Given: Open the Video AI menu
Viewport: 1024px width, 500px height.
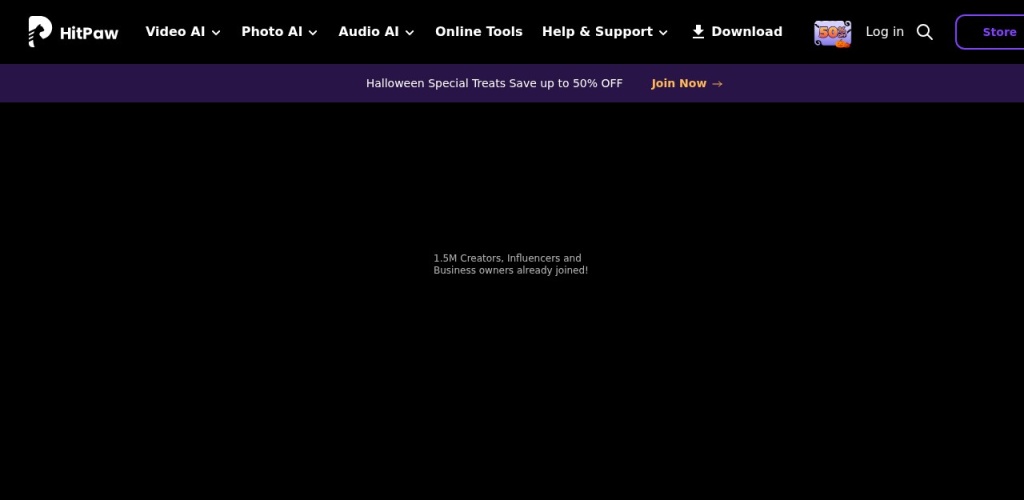Looking at the screenshot, I should coord(175,32).
